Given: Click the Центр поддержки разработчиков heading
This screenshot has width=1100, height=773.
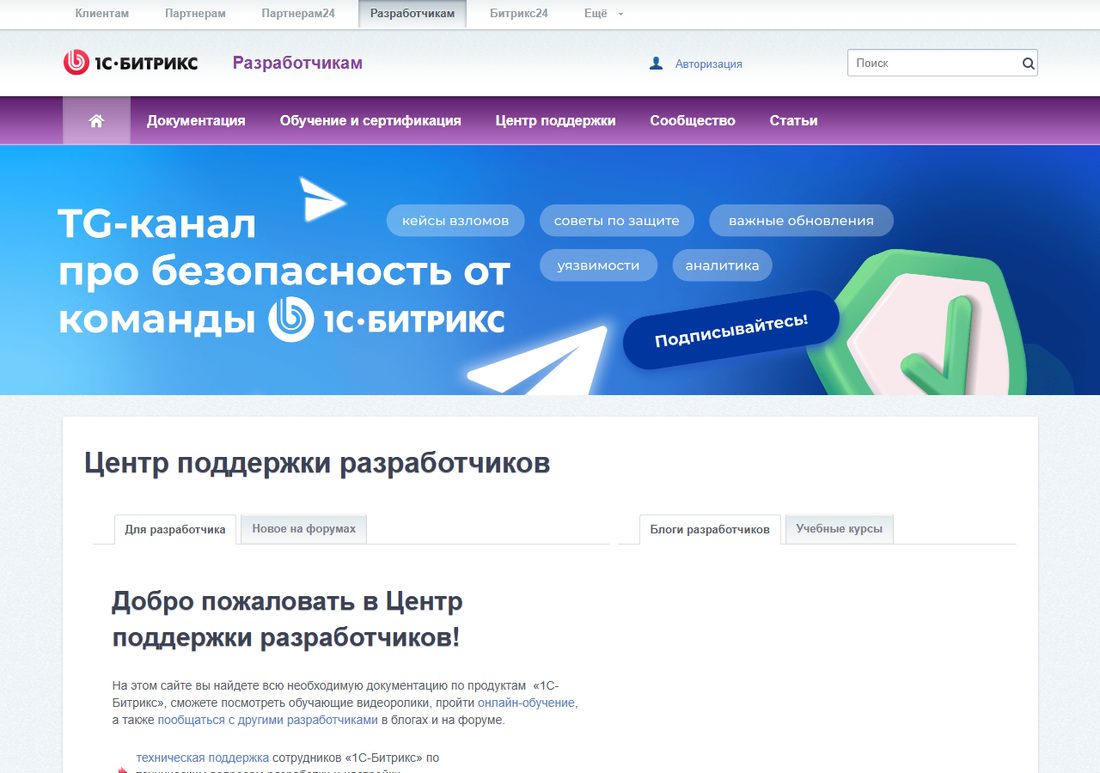Looking at the screenshot, I should [317, 463].
